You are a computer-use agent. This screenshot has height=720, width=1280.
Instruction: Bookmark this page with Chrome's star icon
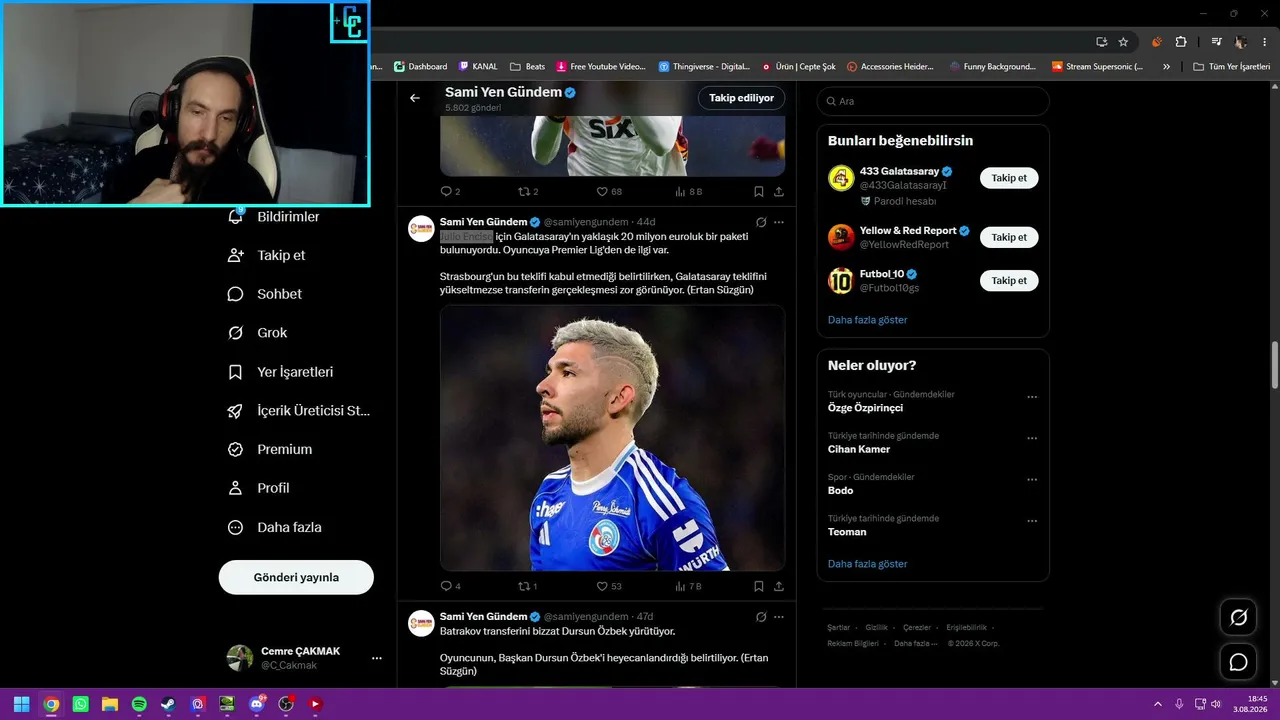click(1123, 42)
